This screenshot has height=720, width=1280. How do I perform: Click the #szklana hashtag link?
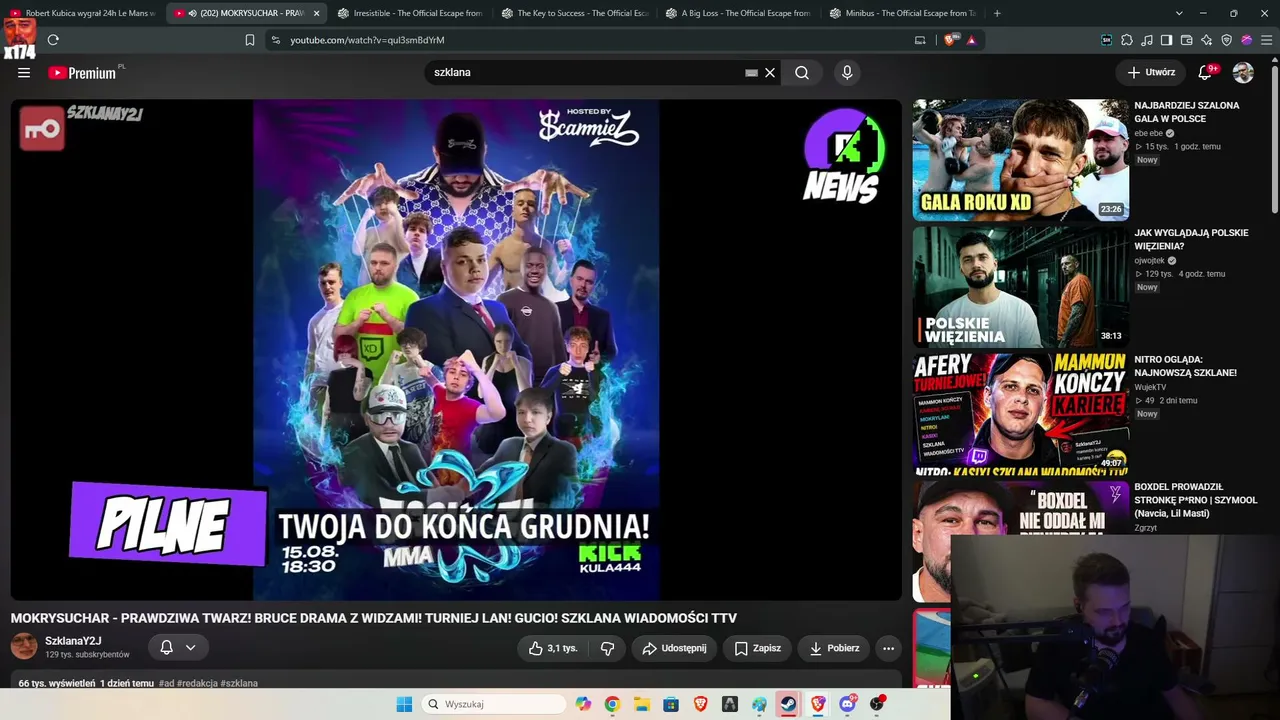tap(240, 683)
